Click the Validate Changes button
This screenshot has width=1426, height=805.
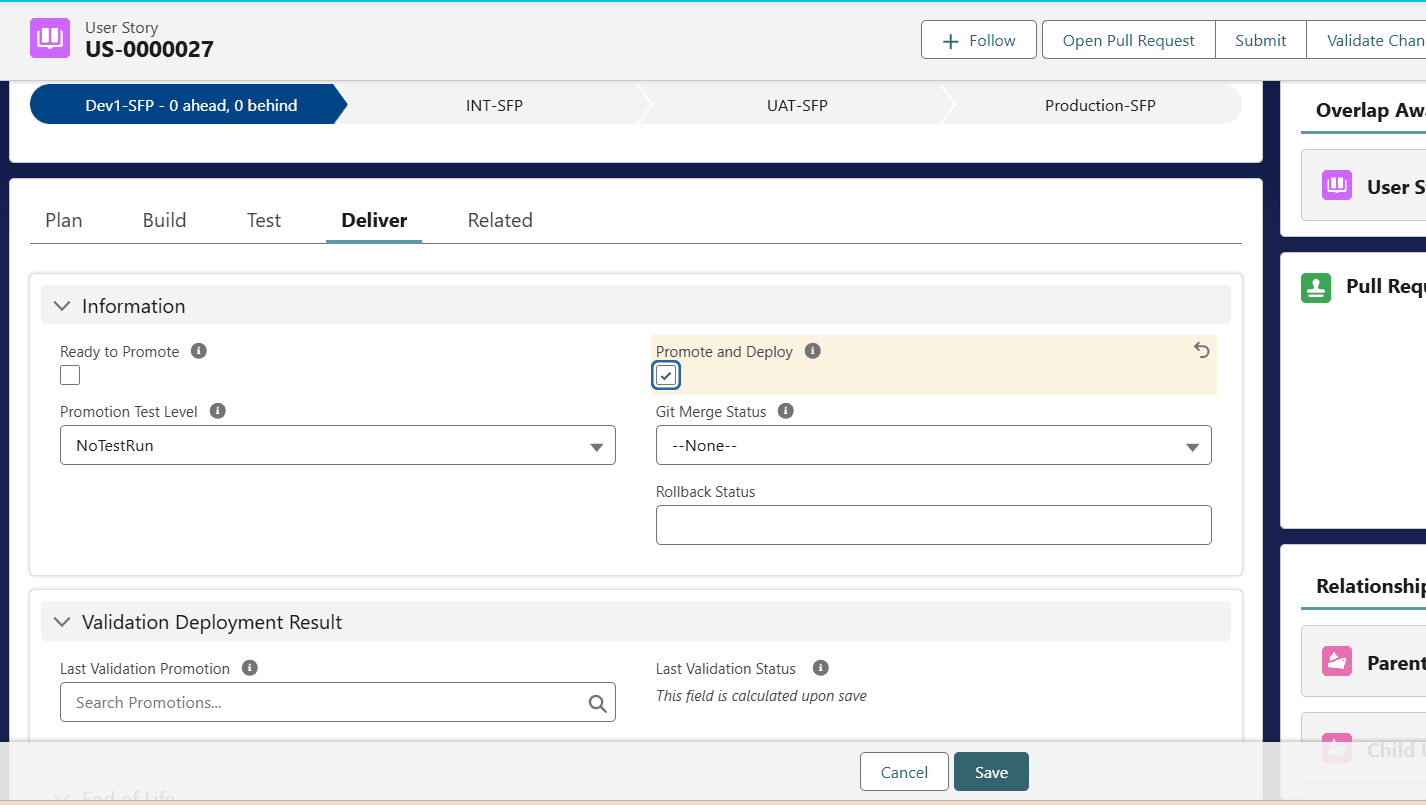pyautogui.click(x=1367, y=40)
